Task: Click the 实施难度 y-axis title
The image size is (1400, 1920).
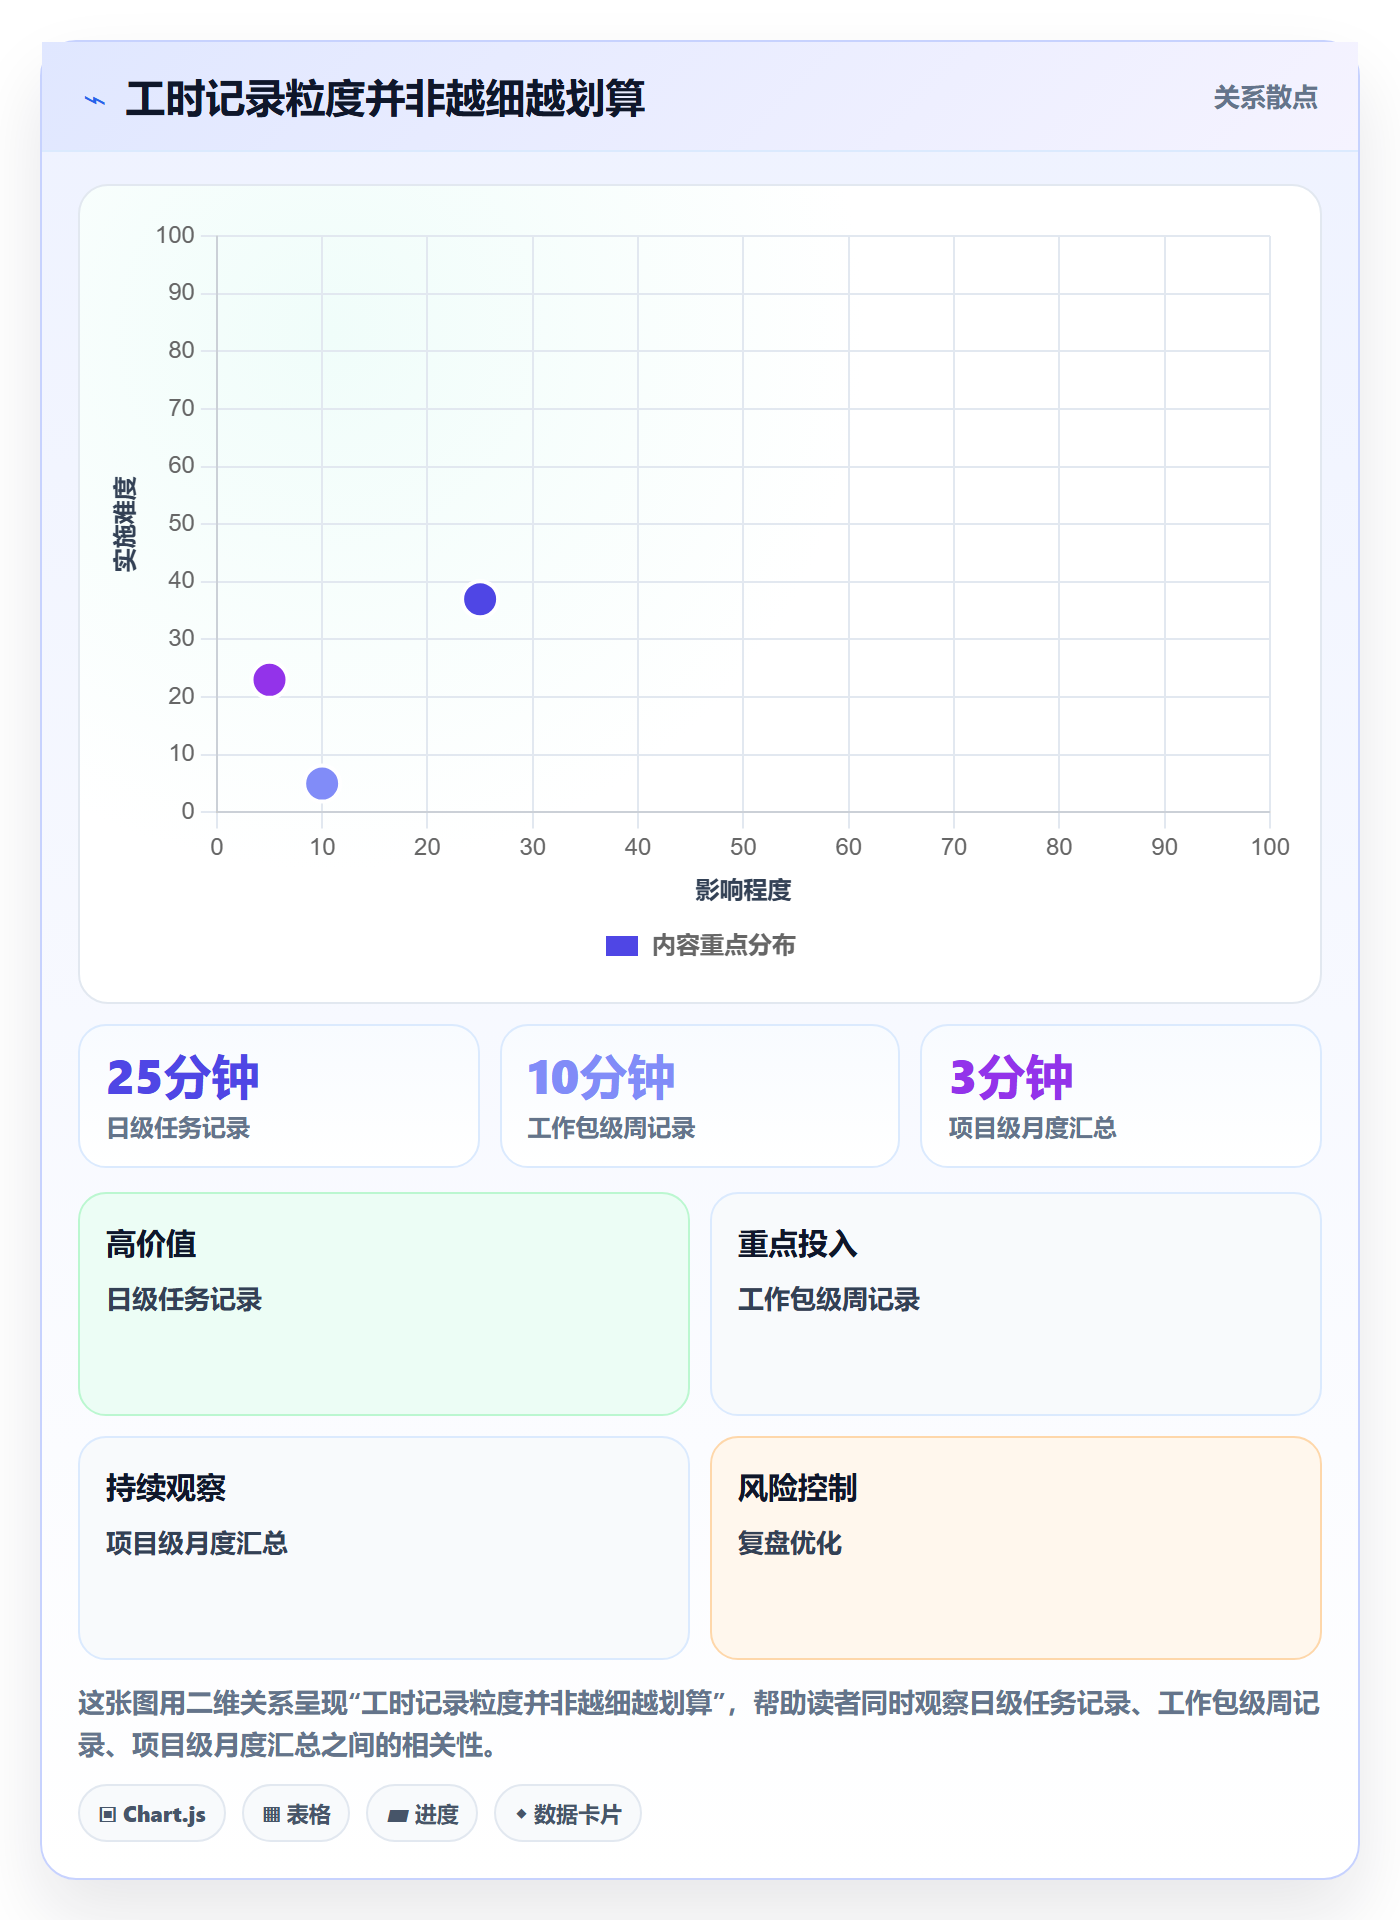Action: pos(125,524)
